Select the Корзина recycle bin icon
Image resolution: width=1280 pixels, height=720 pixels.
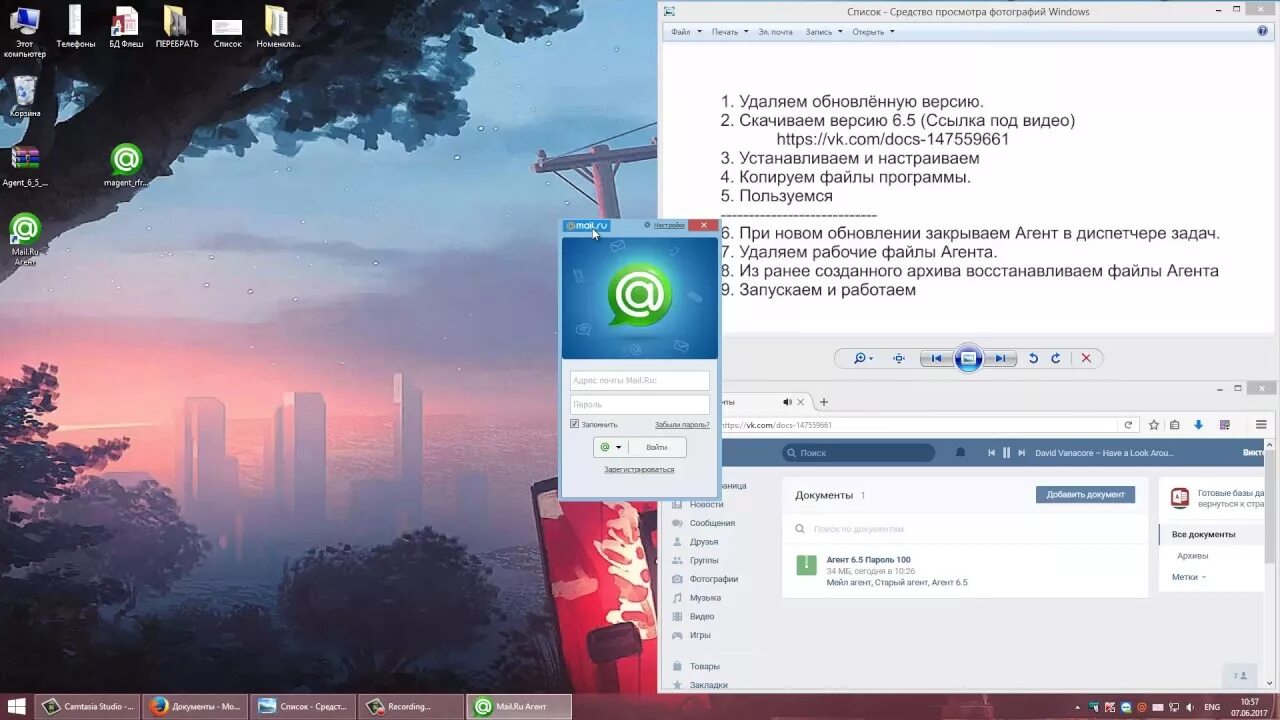click(25, 96)
